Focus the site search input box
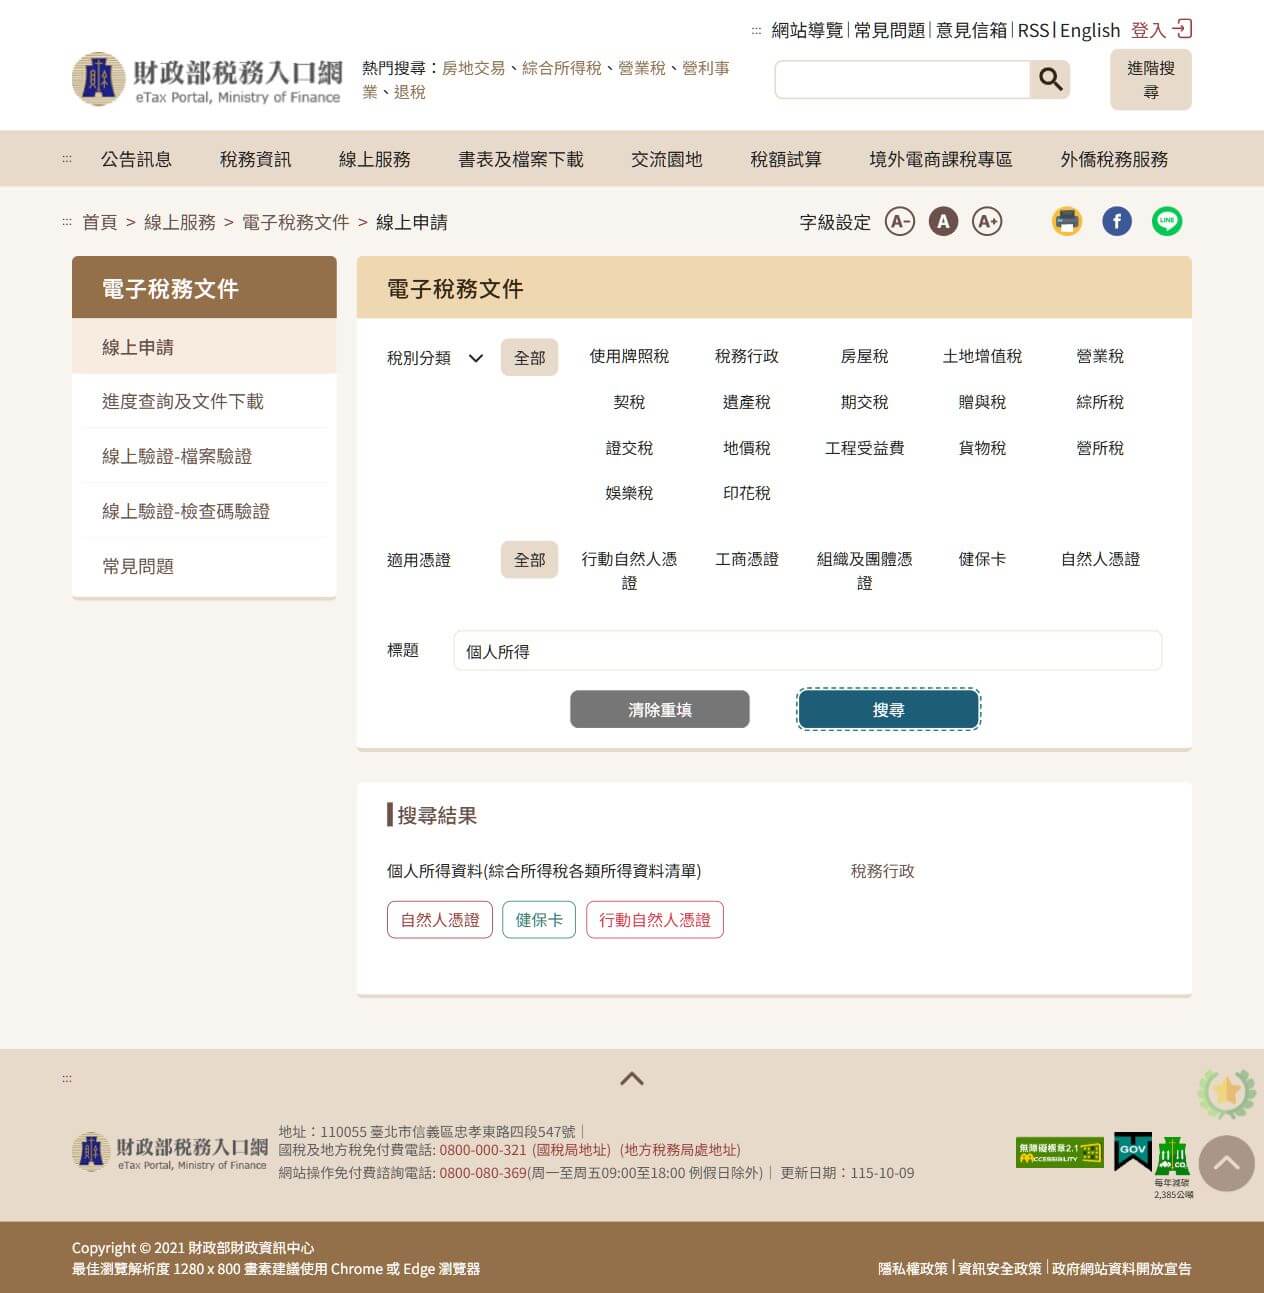Viewport: 1264px width, 1293px height. (x=902, y=79)
